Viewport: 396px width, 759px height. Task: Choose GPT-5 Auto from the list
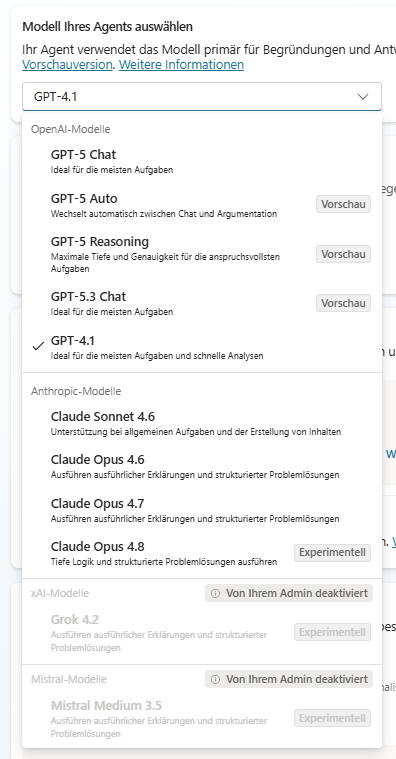click(202, 205)
